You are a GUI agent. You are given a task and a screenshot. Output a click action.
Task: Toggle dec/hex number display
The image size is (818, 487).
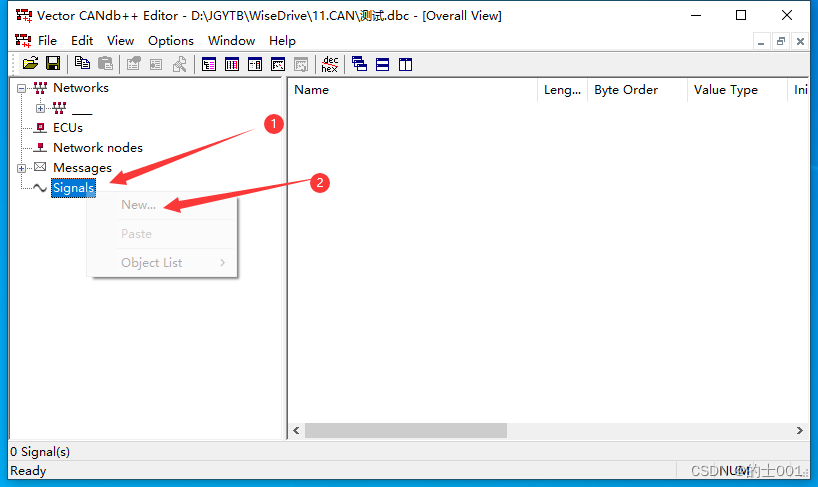[x=330, y=64]
